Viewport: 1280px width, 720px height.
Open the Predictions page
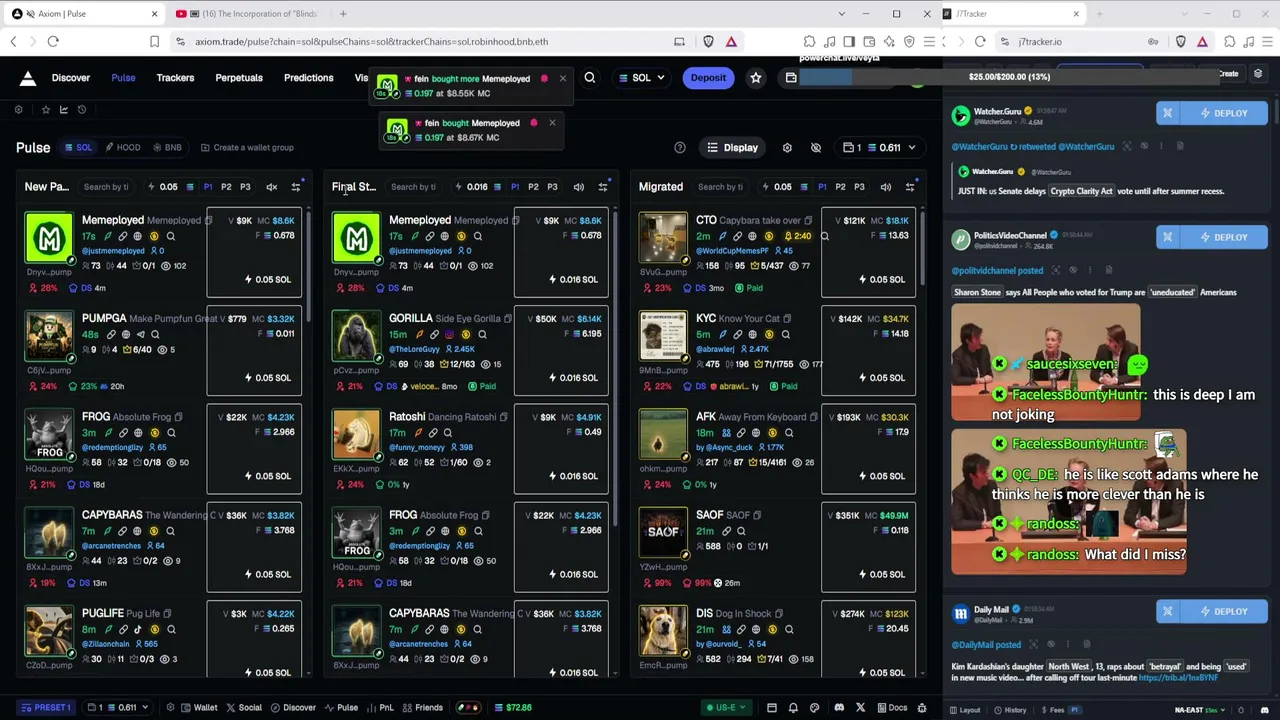click(308, 78)
